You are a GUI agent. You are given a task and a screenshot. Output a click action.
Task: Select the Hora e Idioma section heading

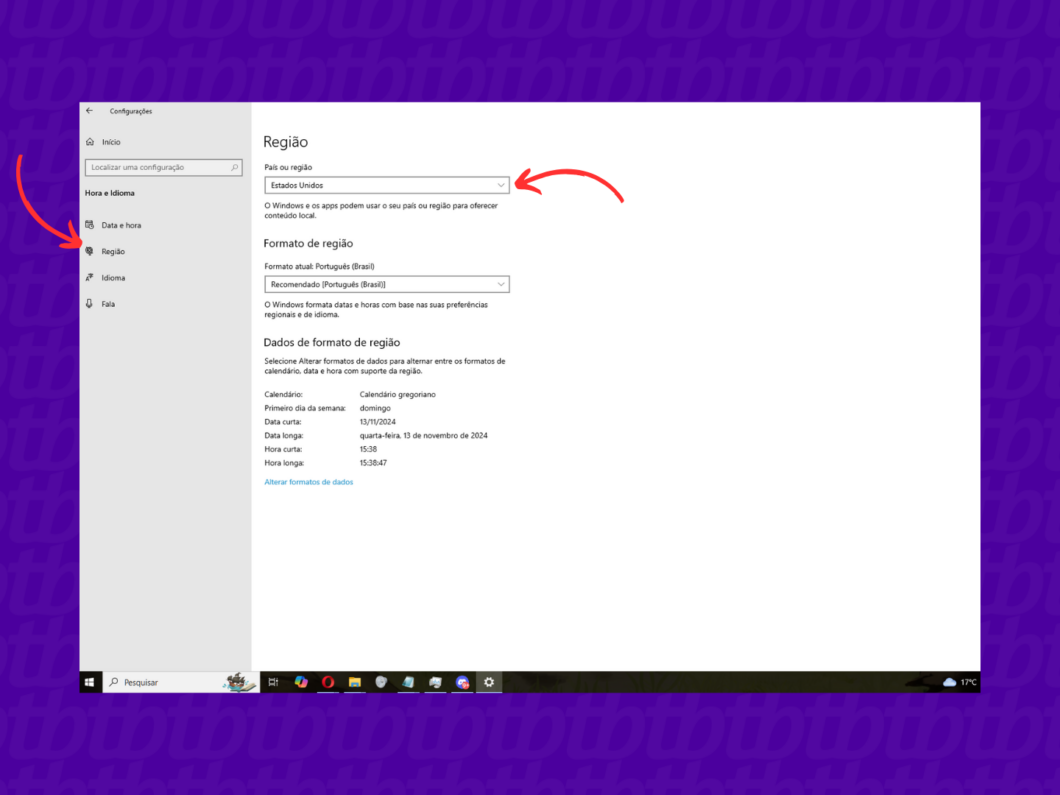tap(109, 192)
